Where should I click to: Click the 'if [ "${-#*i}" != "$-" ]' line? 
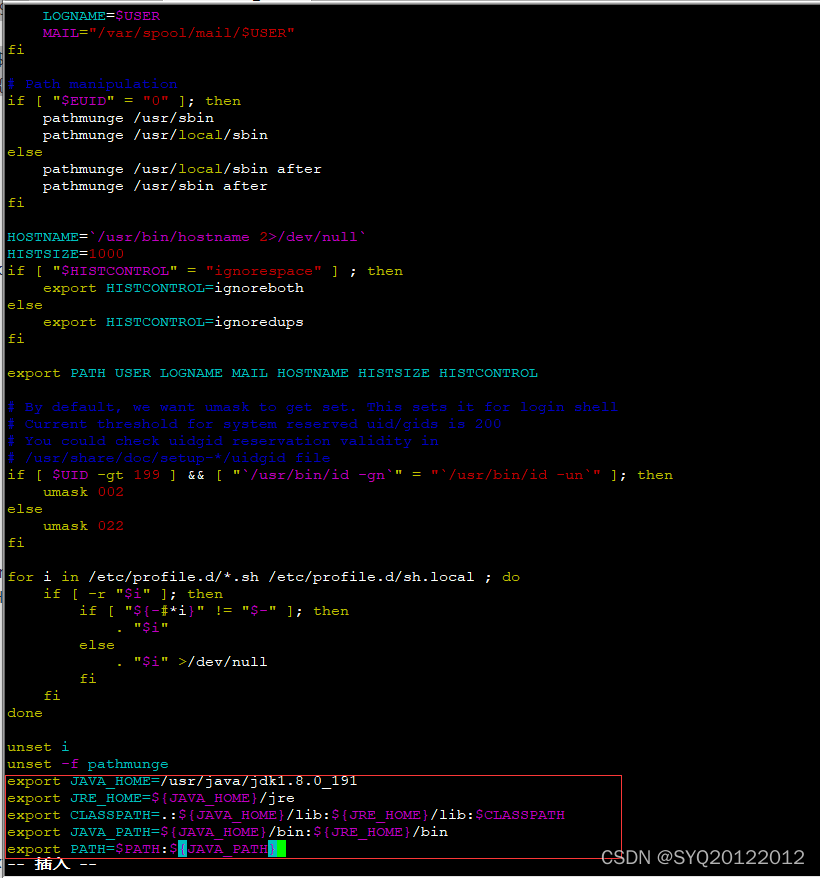click(x=214, y=611)
